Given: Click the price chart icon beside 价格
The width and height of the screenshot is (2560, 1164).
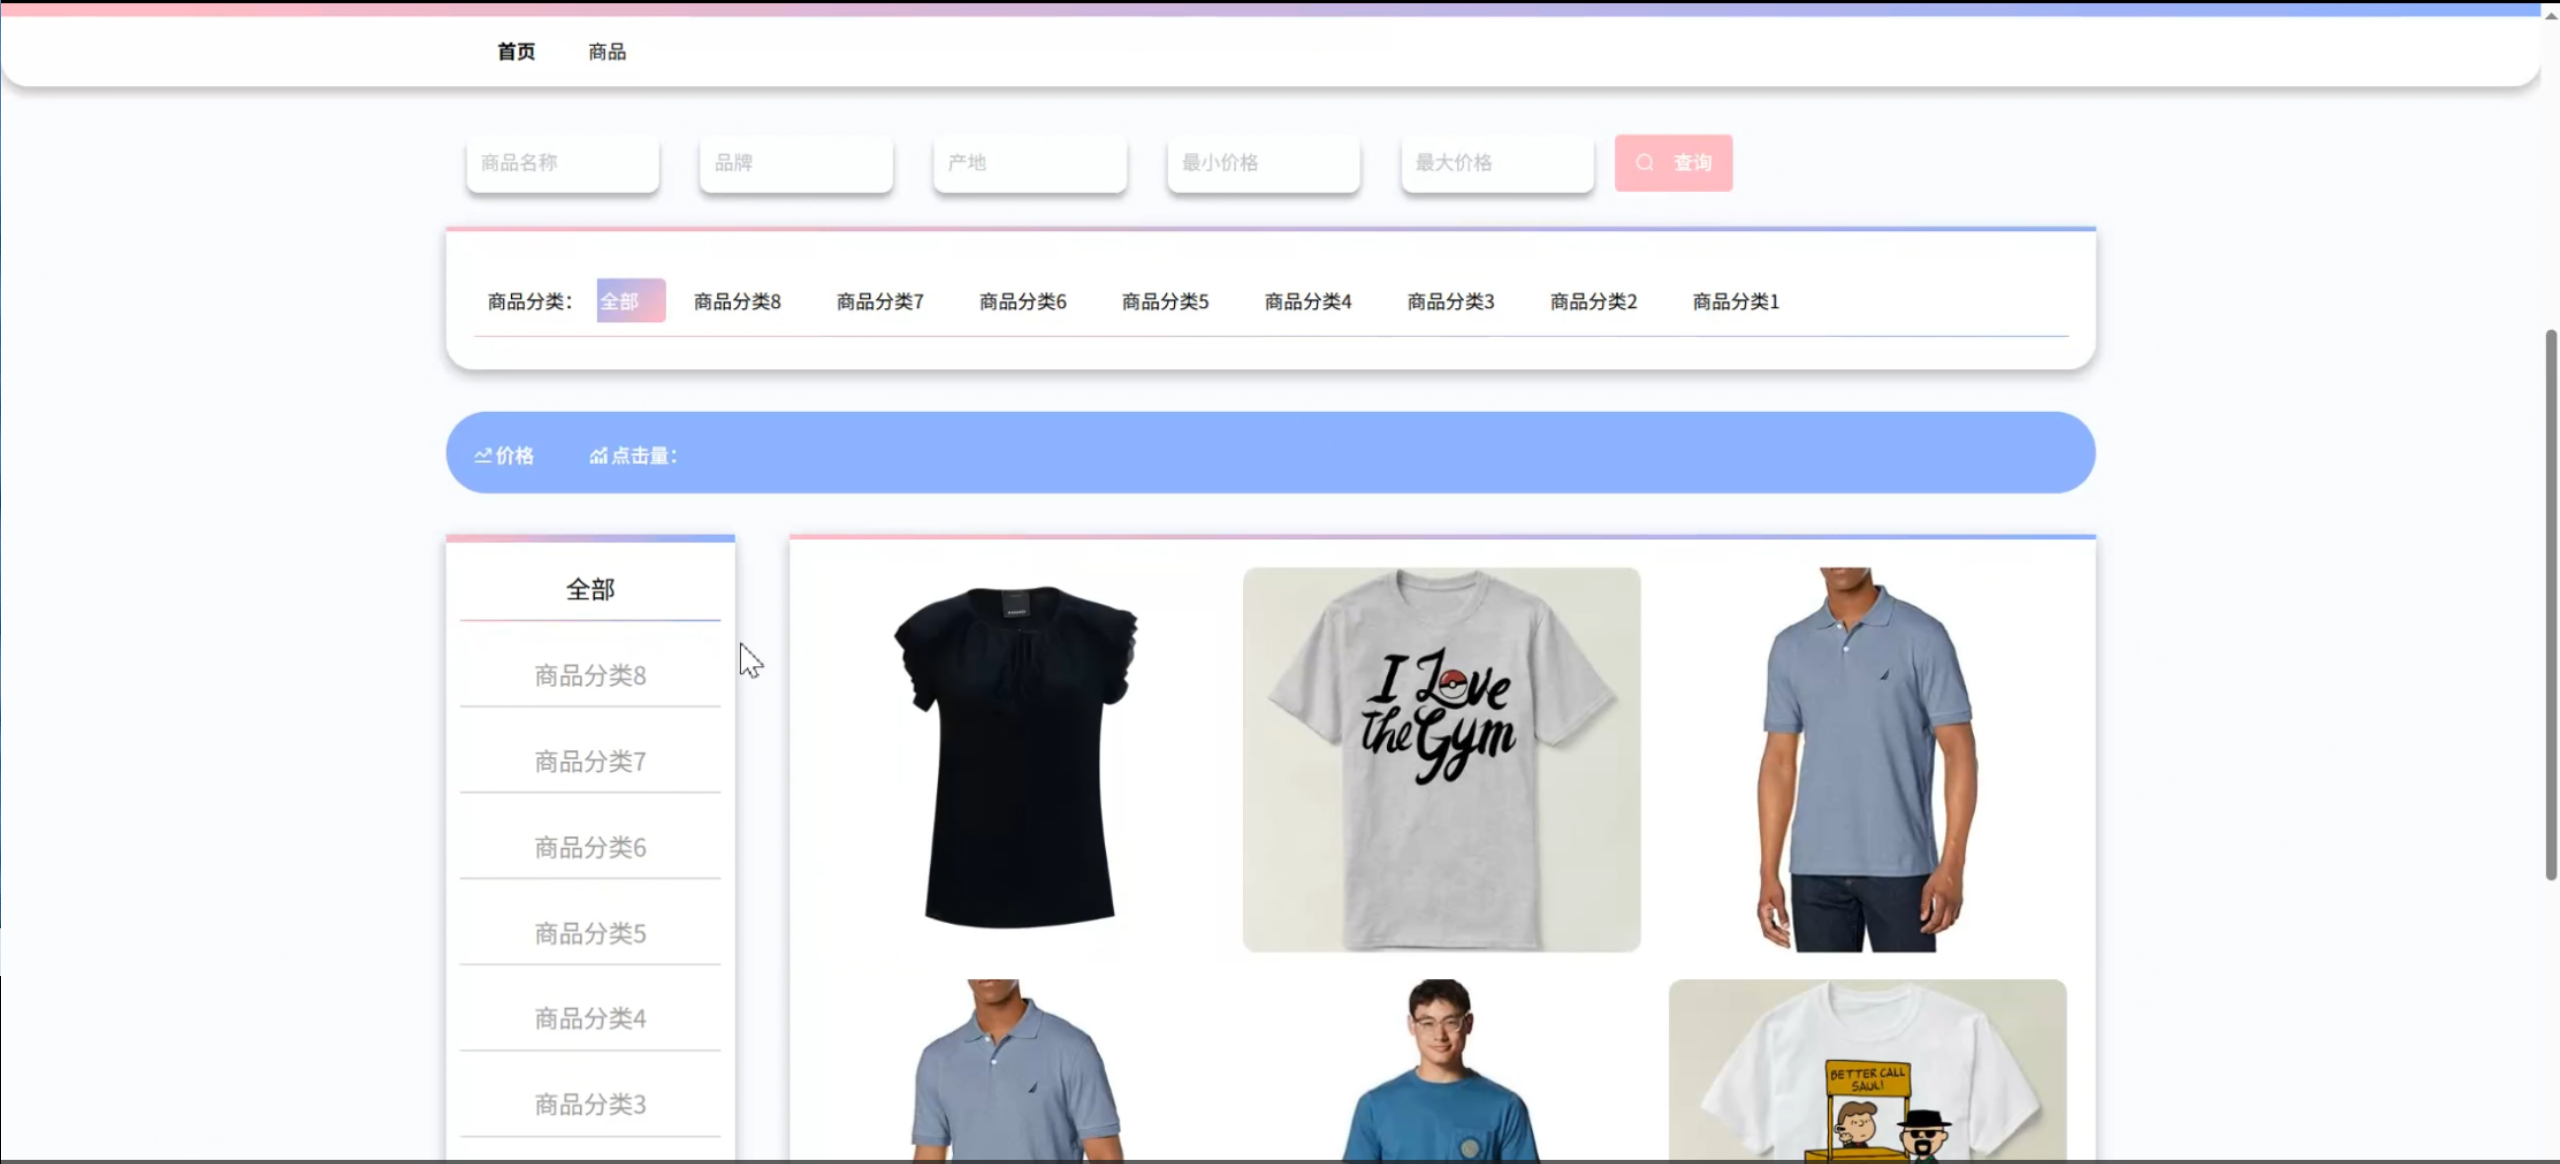Looking at the screenshot, I should [483, 456].
